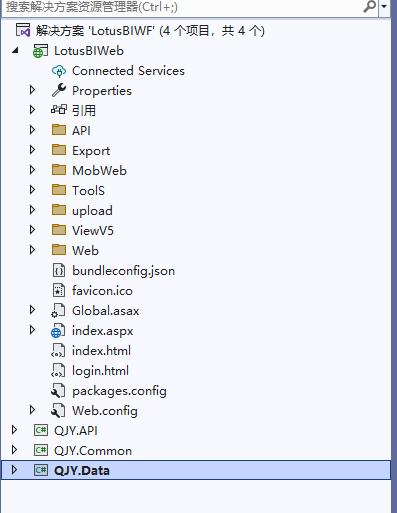
Task: Select the login.html file
Action: click(x=100, y=371)
